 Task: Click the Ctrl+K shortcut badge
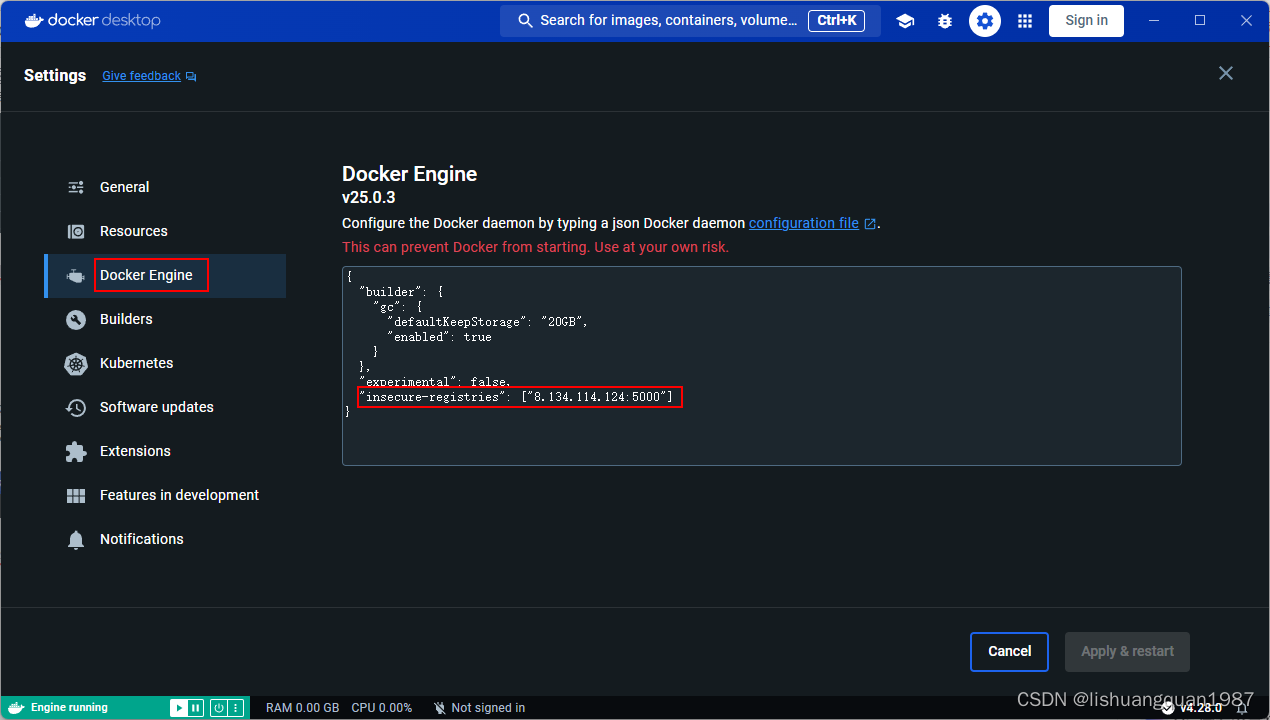pos(836,20)
